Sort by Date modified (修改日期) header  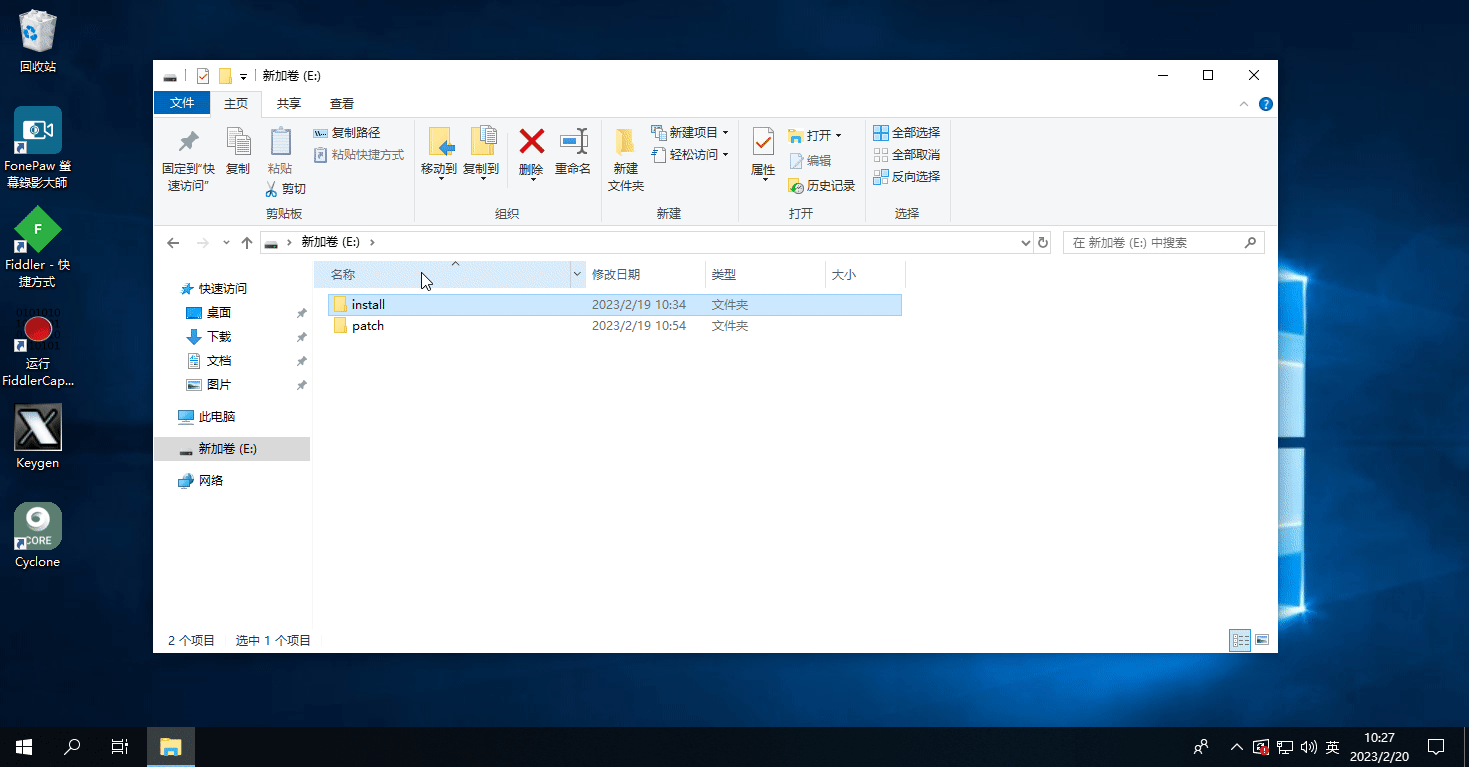(x=645, y=274)
